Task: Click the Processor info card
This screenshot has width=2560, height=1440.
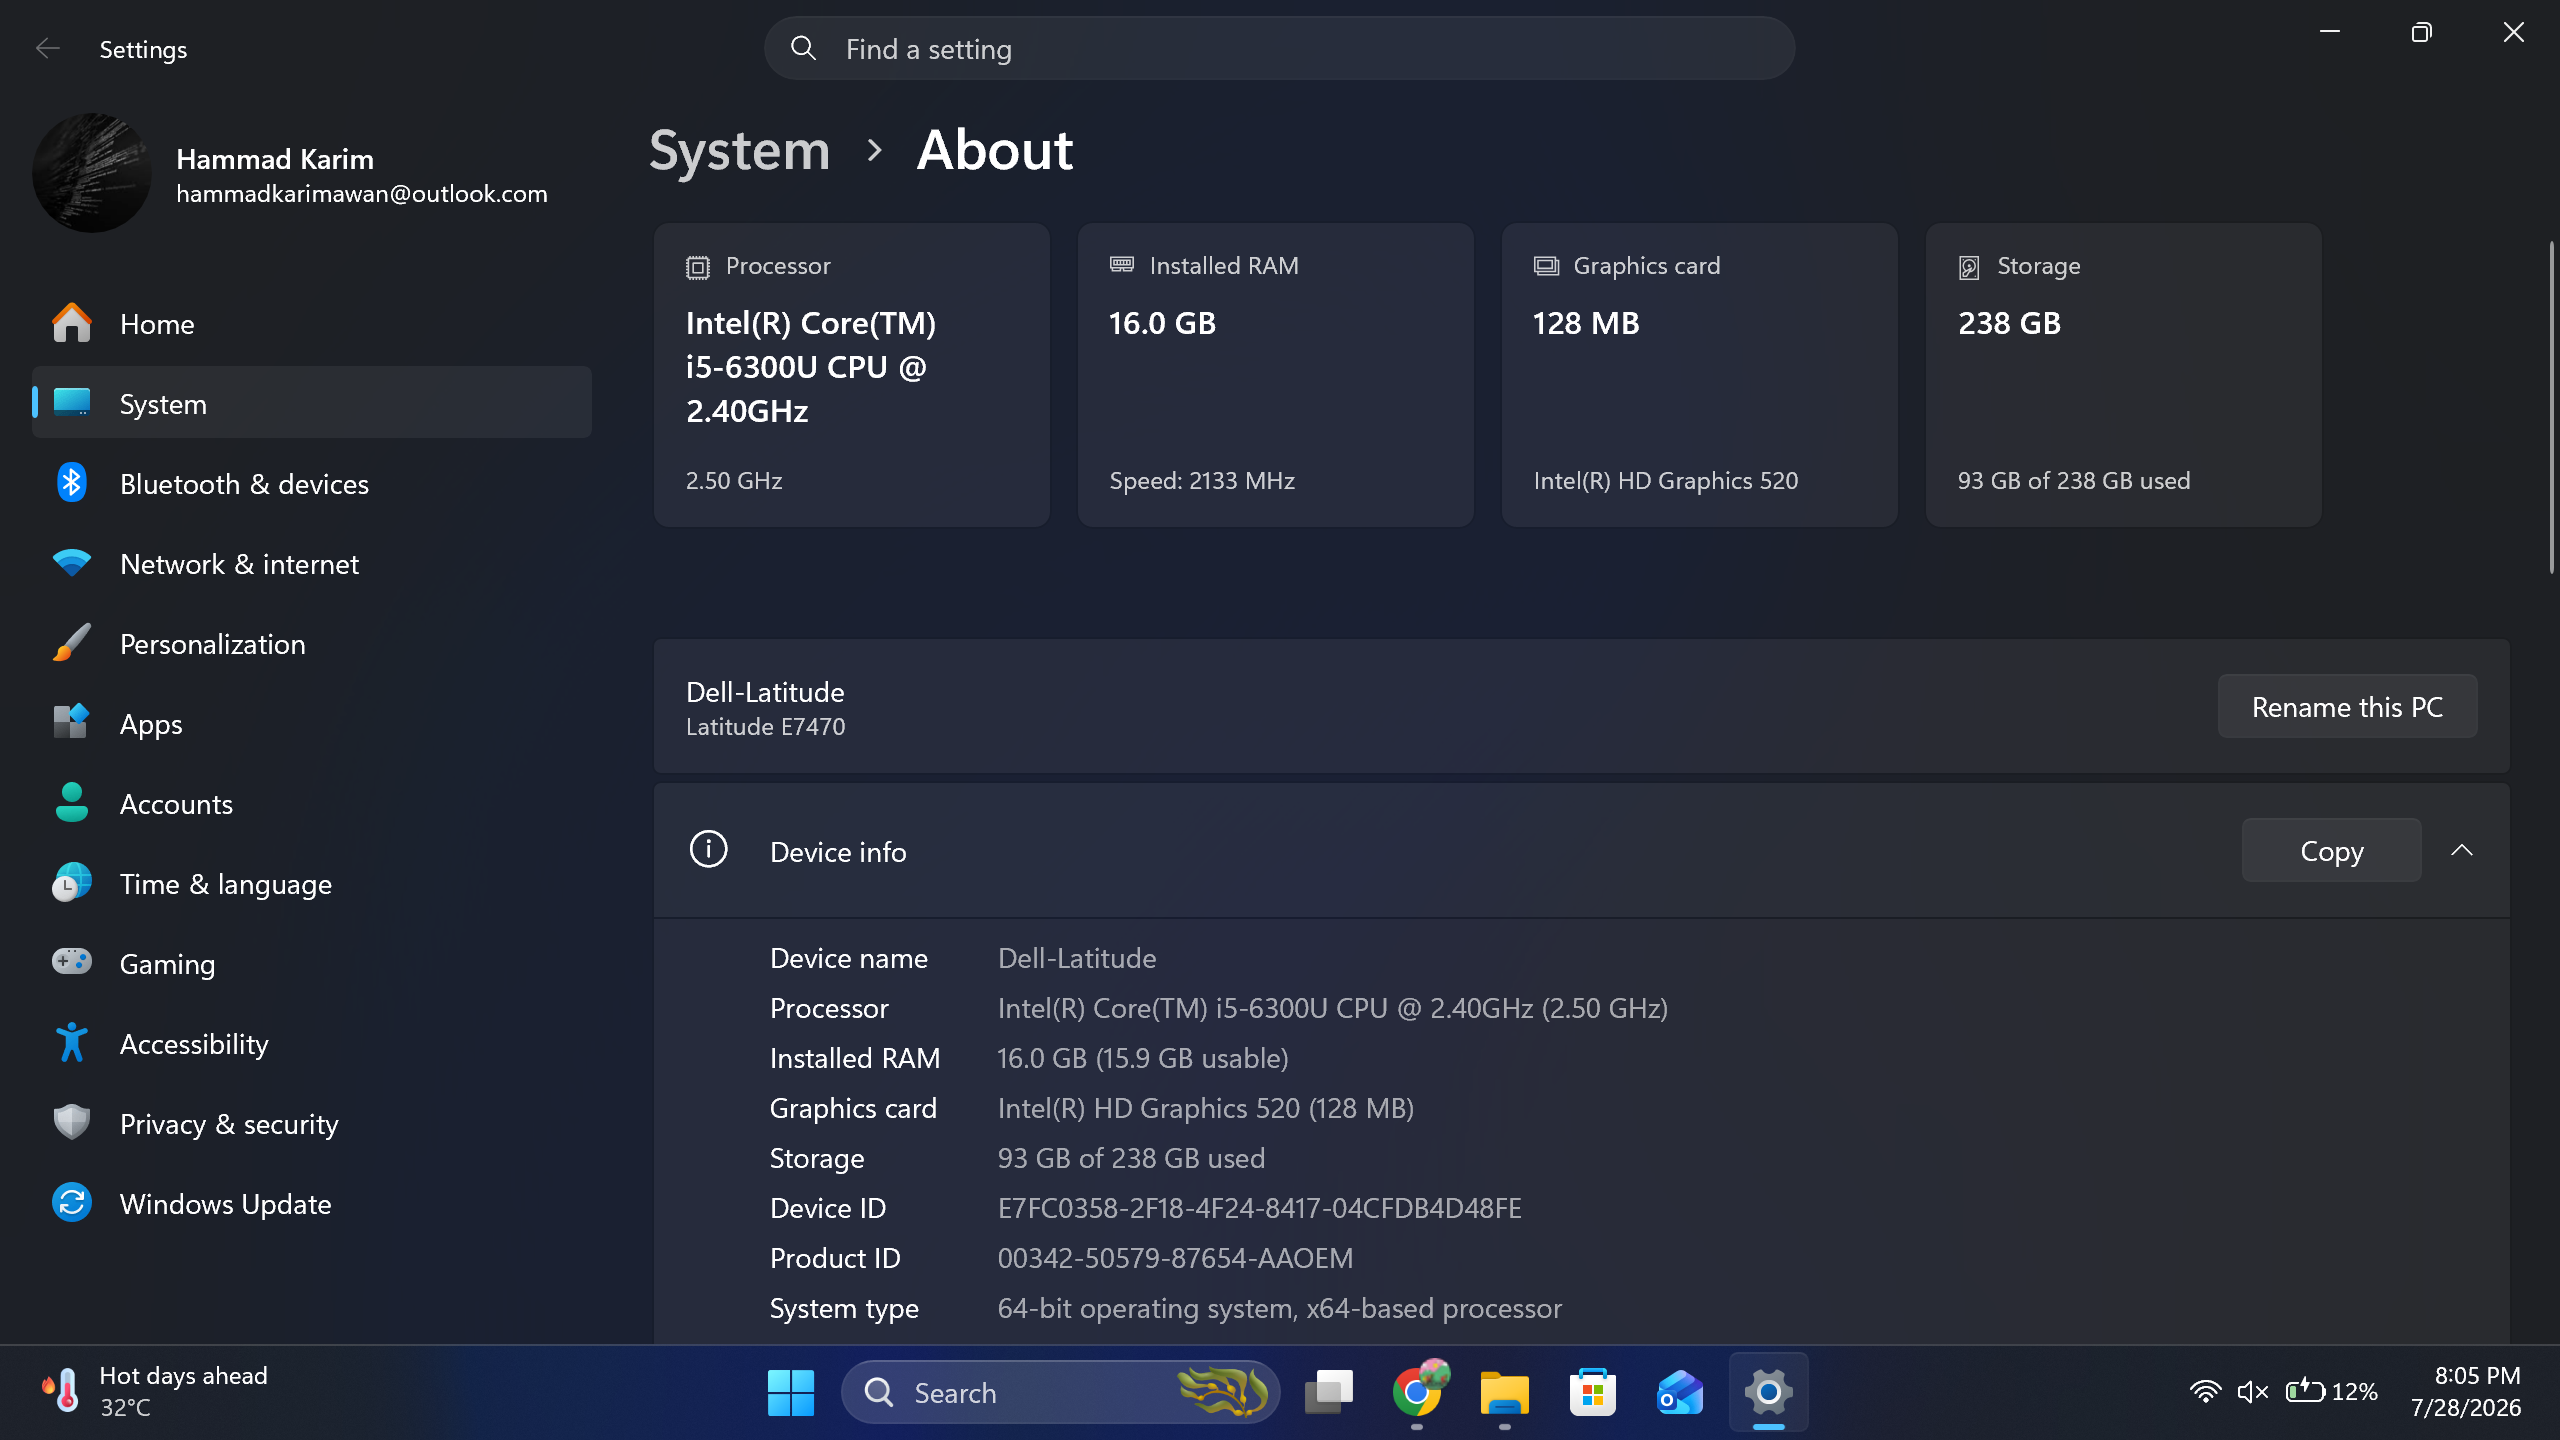Action: pyautogui.click(x=851, y=374)
